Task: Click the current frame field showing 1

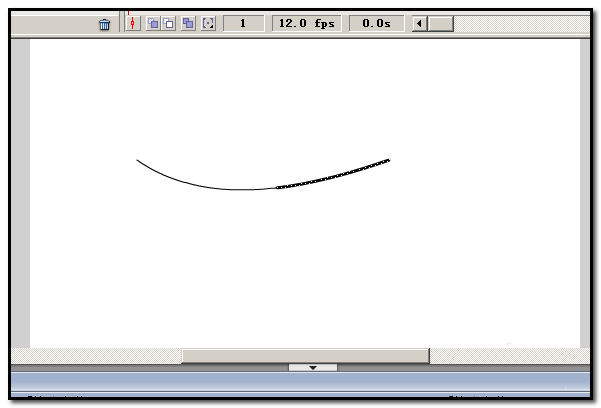Action: pyautogui.click(x=243, y=23)
